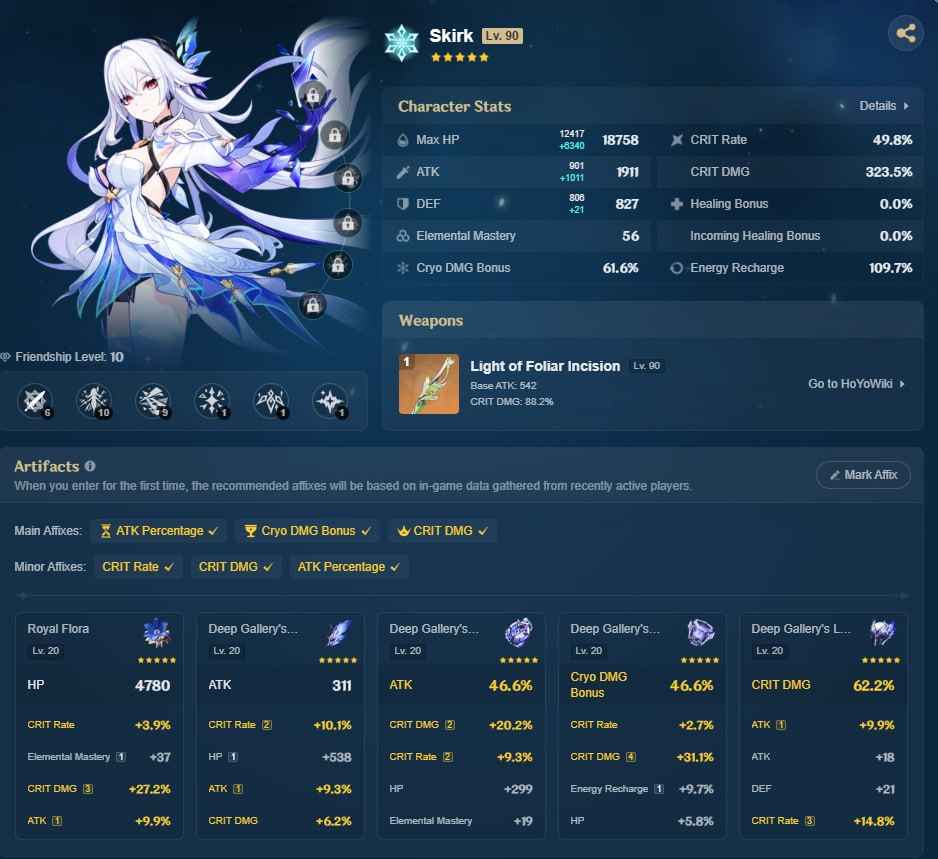
Task: Click the CRIT DMG 62.2% main stat
Action: click(x=823, y=686)
